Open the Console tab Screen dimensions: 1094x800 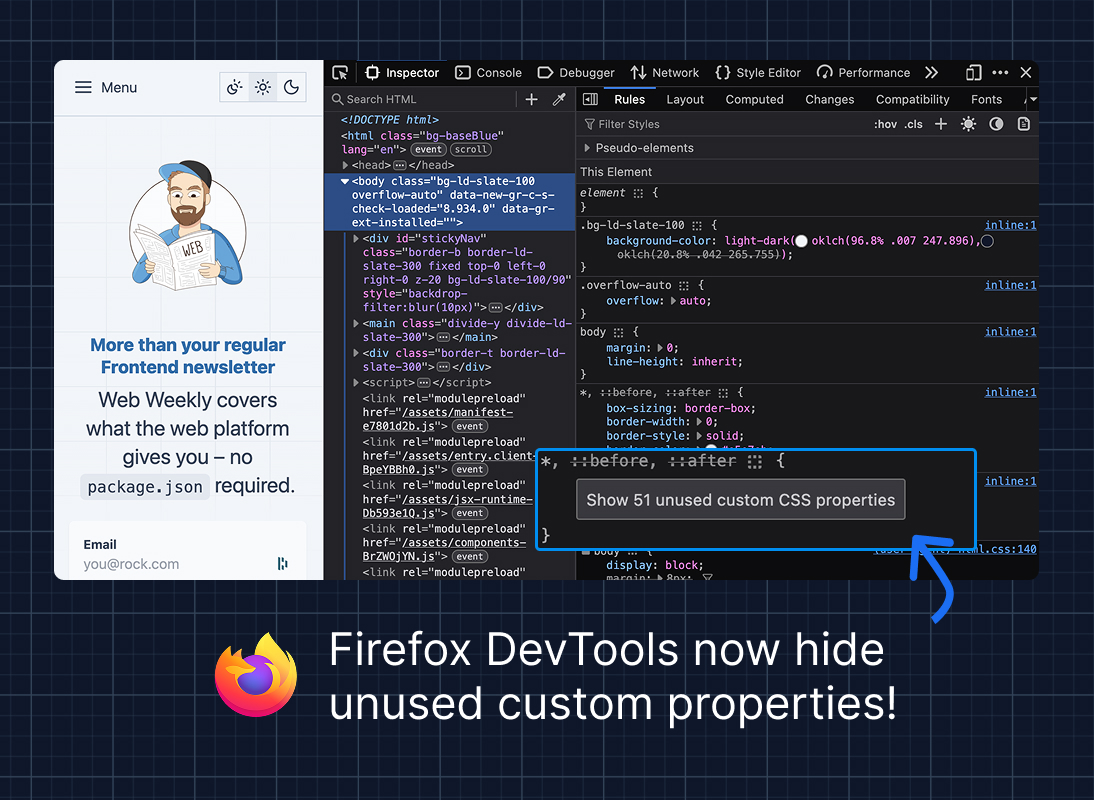[489, 72]
